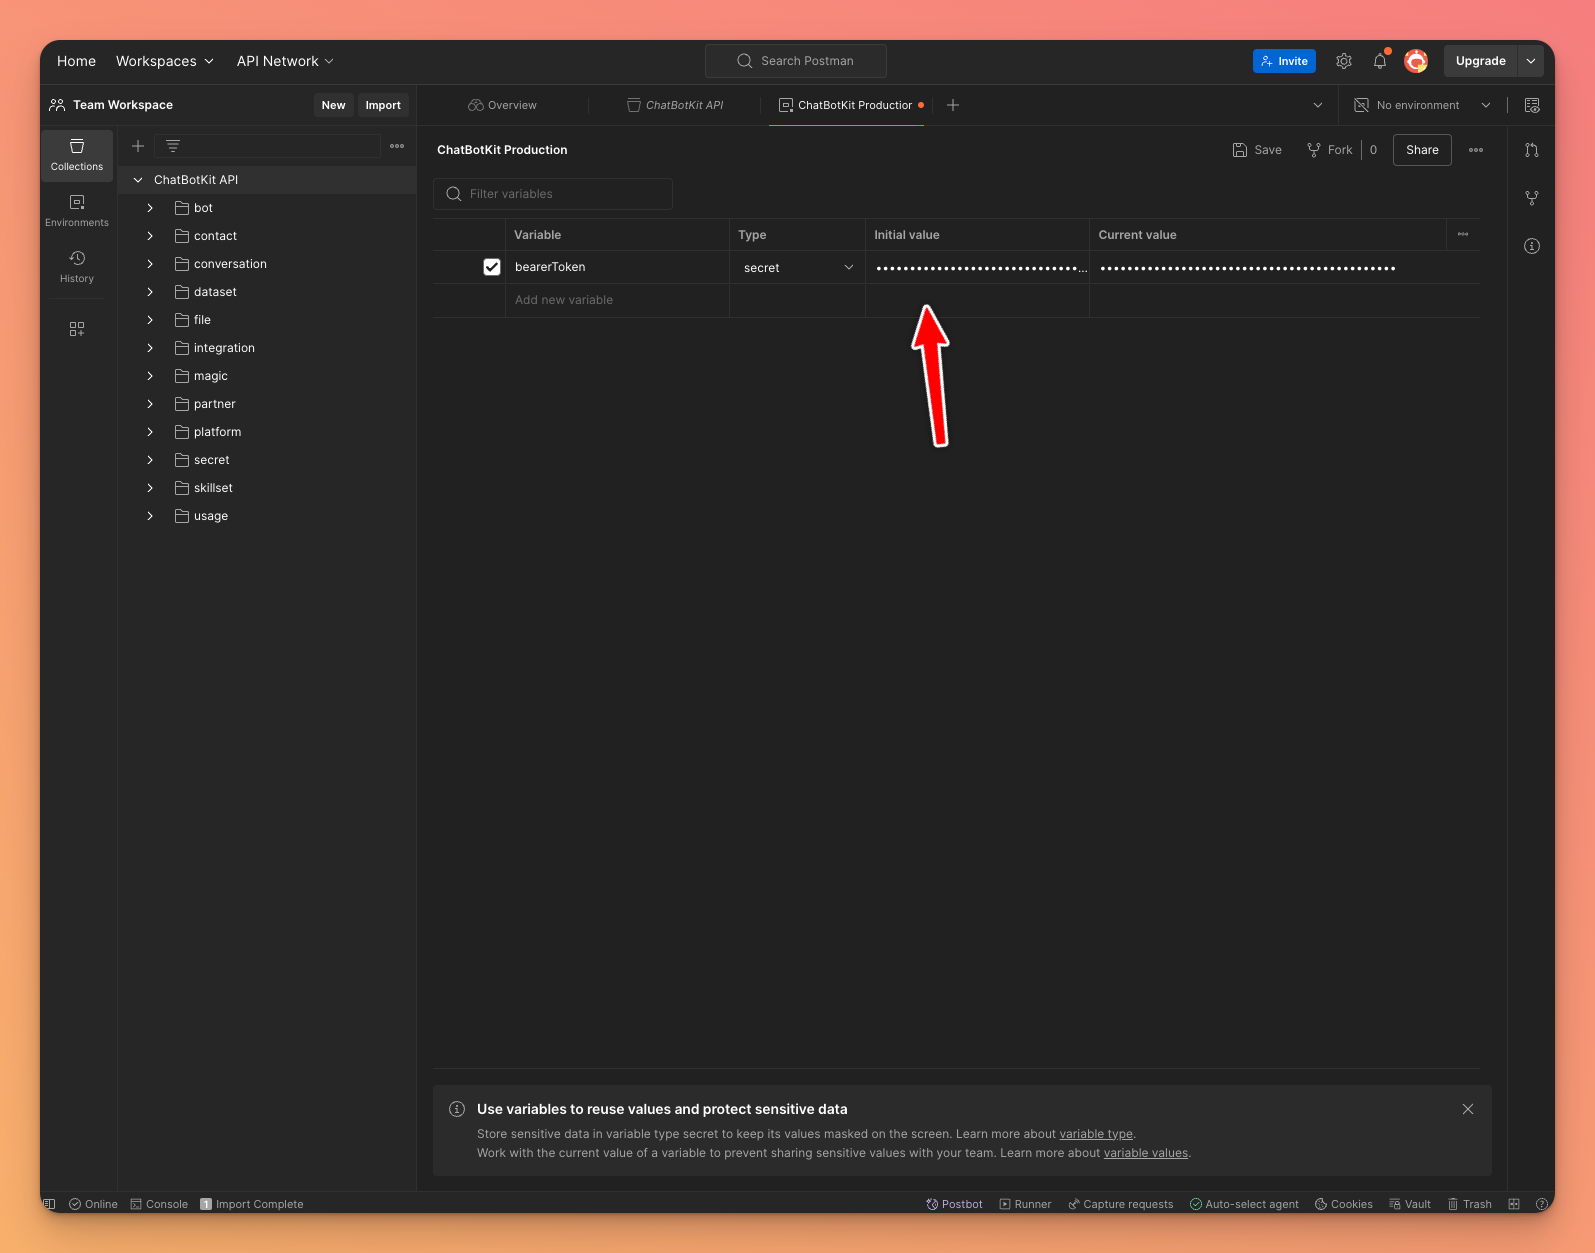Click the Share button

pyautogui.click(x=1421, y=150)
